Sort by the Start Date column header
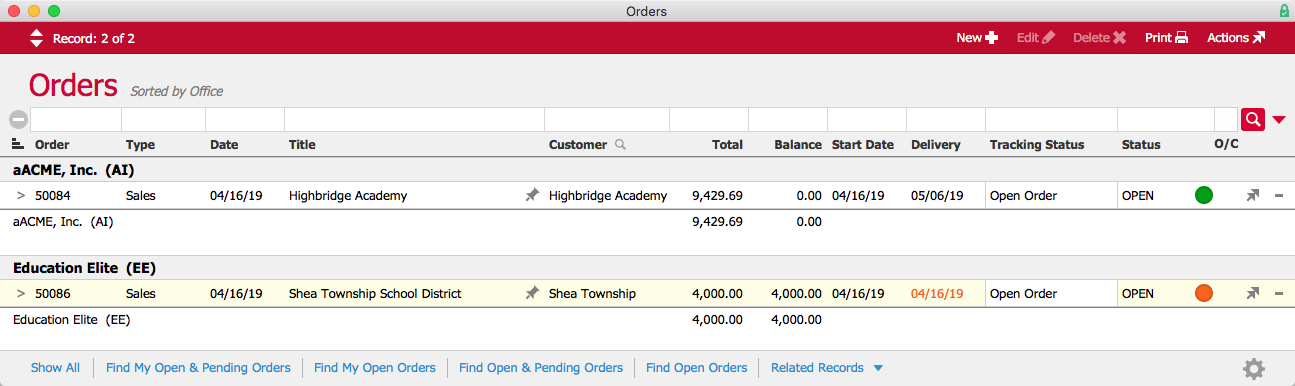 click(x=863, y=145)
